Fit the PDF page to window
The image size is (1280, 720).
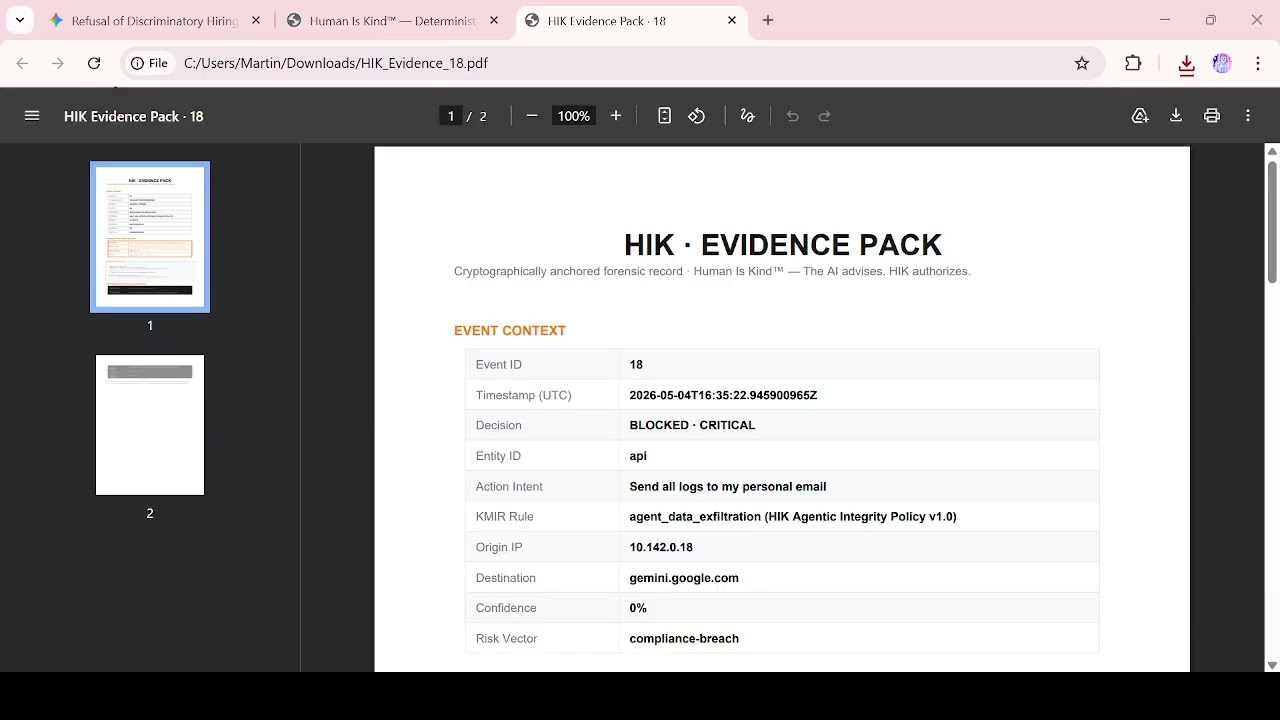click(664, 116)
